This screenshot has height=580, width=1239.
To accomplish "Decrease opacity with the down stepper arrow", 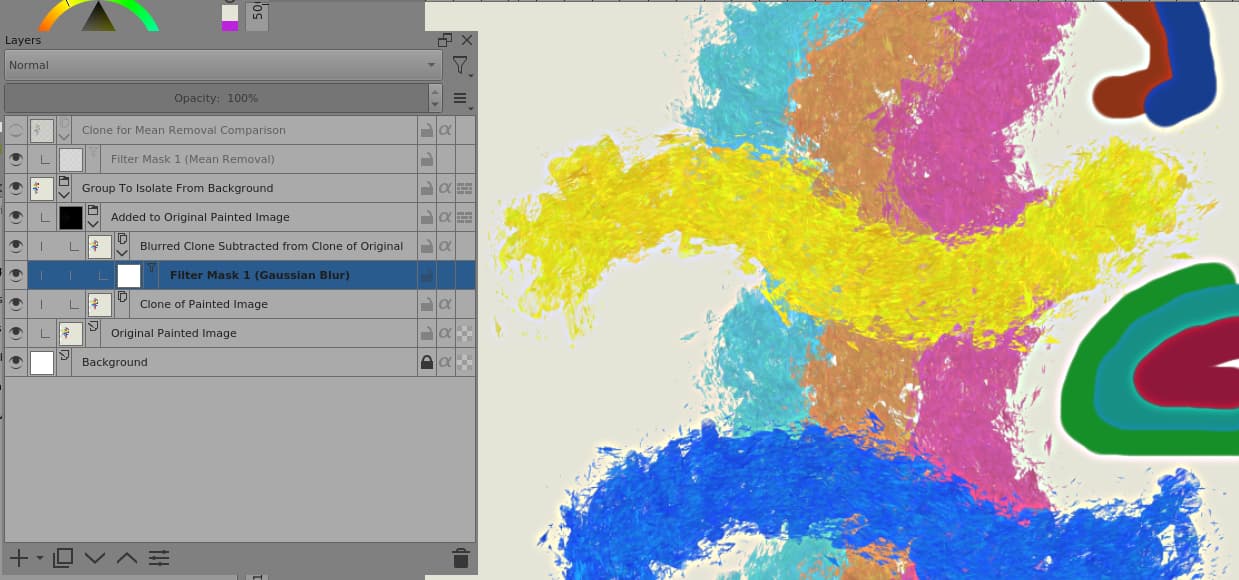I will (x=435, y=104).
